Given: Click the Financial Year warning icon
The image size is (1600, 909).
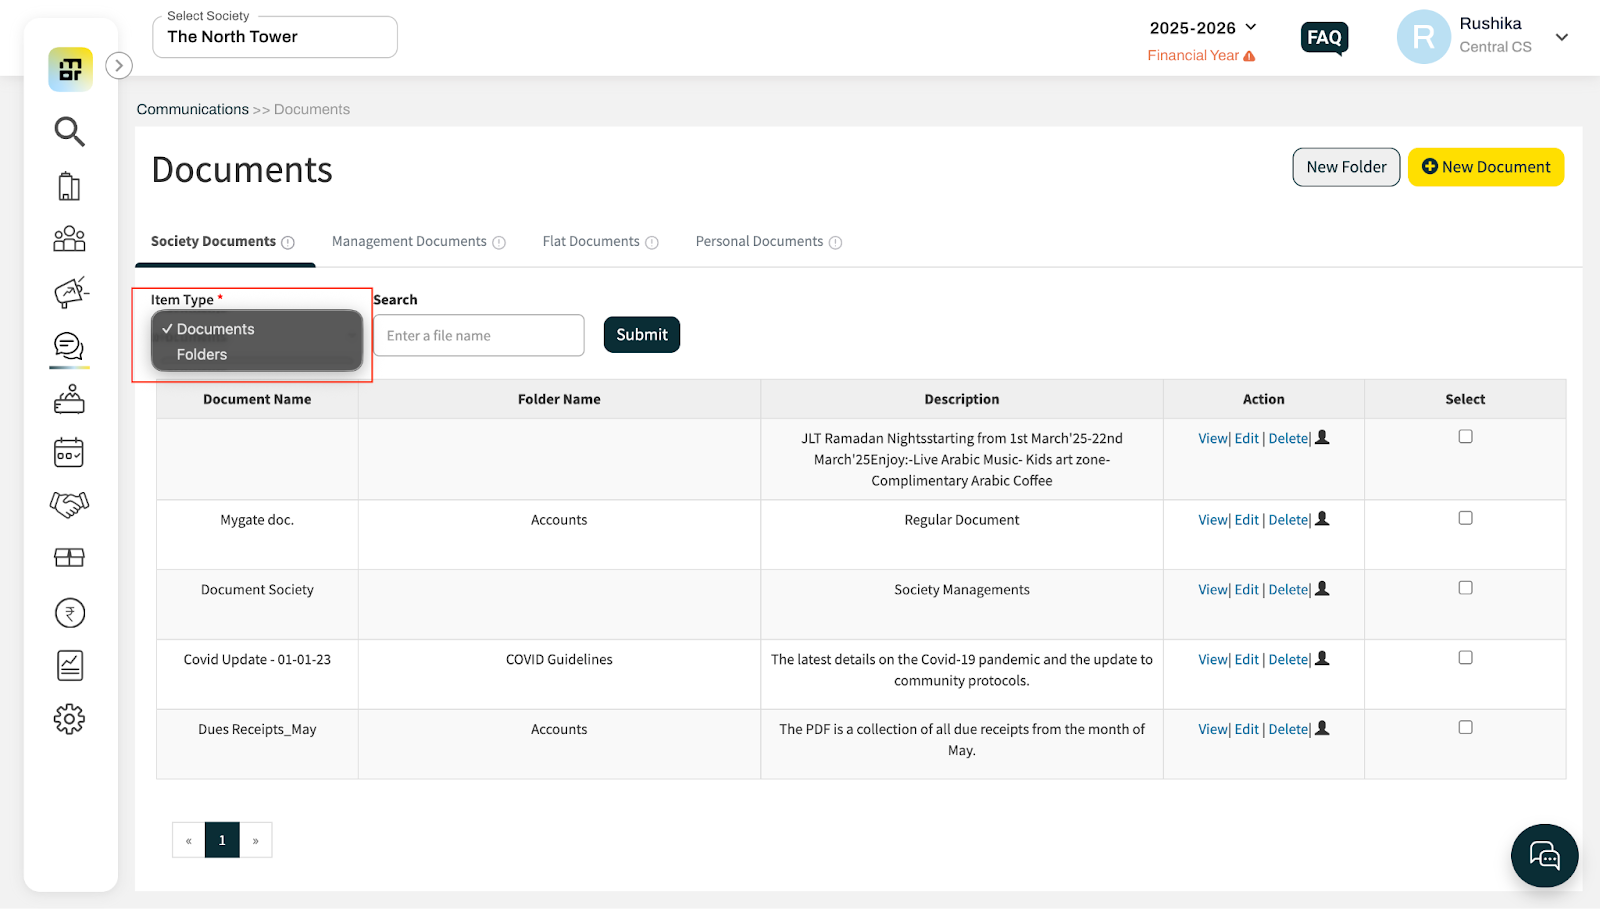Looking at the screenshot, I should [x=1249, y=56].
